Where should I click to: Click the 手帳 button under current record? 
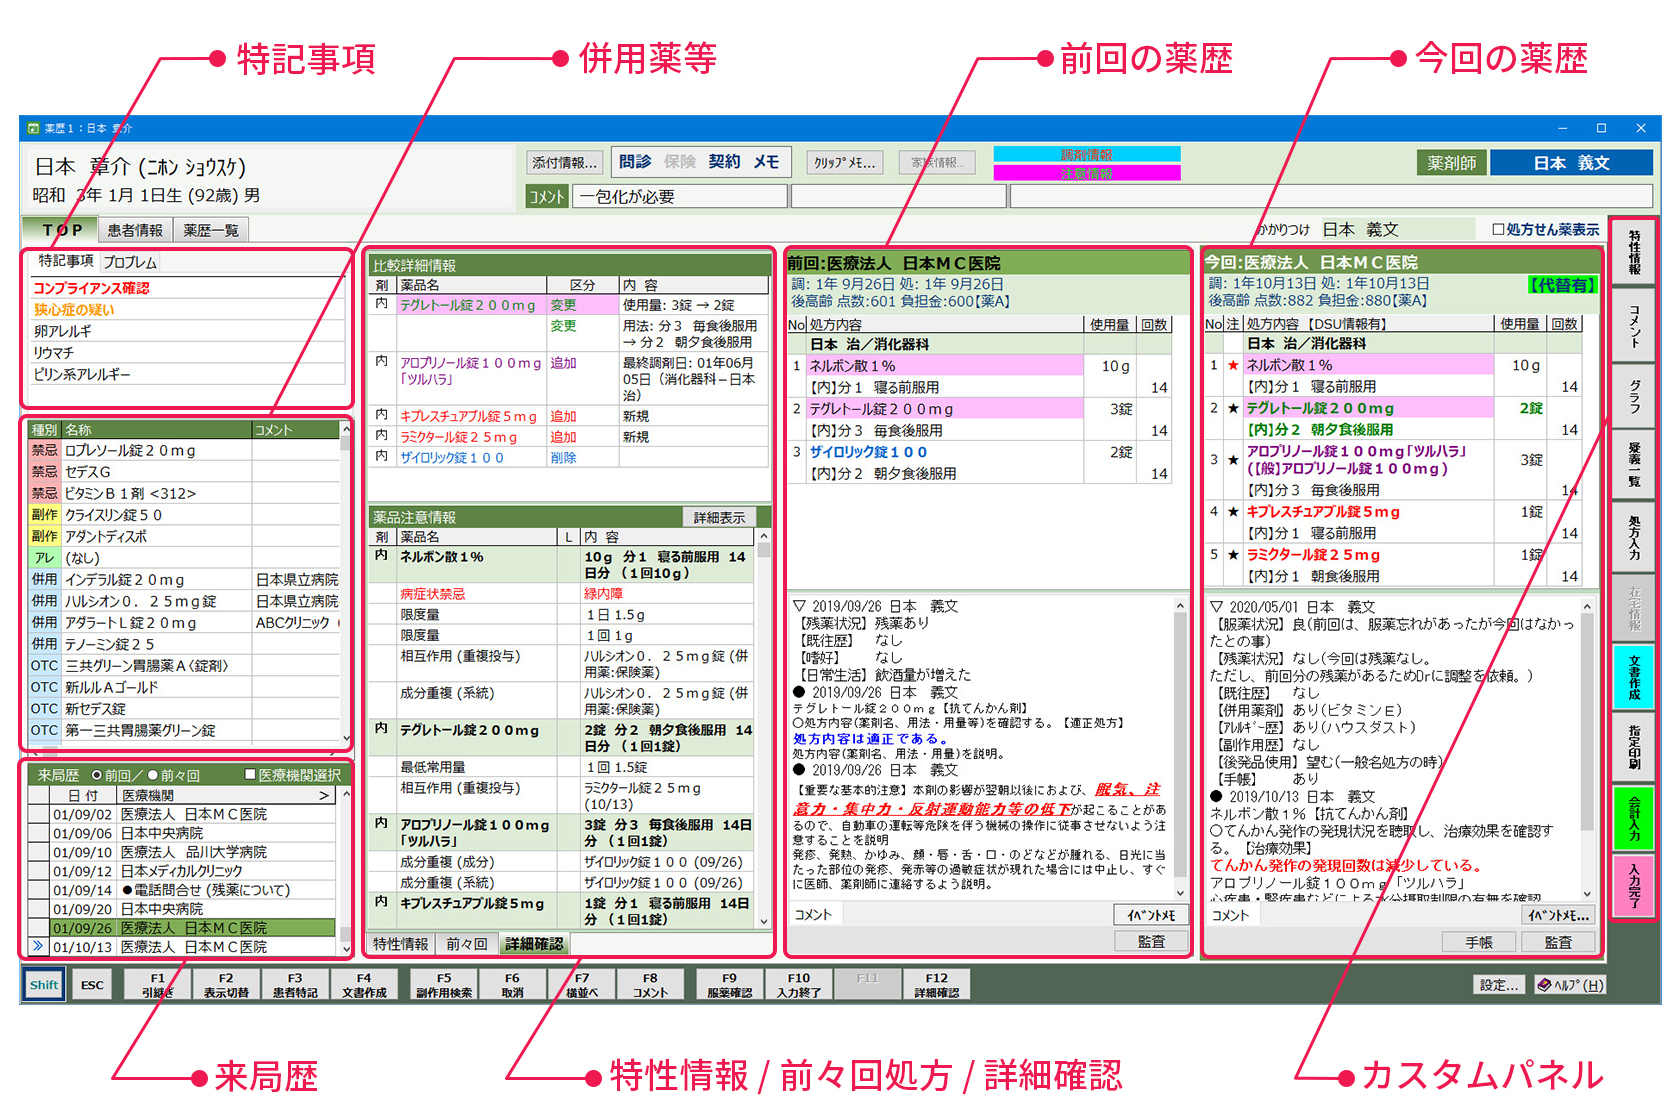pyautogui.click(x=1479, y=942)
